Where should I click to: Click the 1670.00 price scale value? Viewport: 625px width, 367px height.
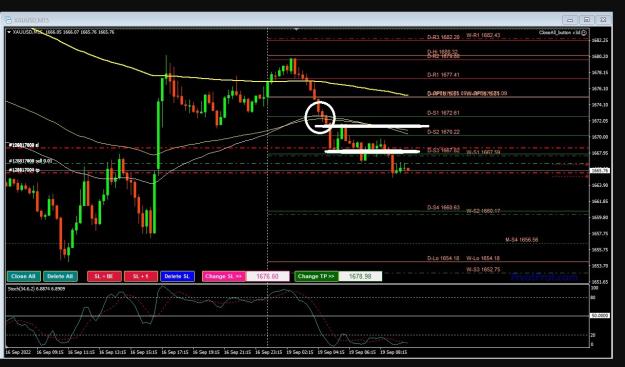tap(599, 137)
